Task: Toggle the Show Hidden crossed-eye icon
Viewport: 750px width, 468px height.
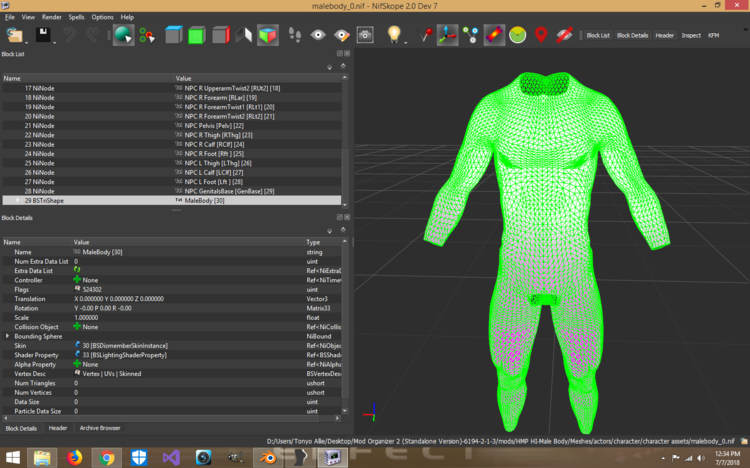Action: pyautogui.click(x=564, y=35)
